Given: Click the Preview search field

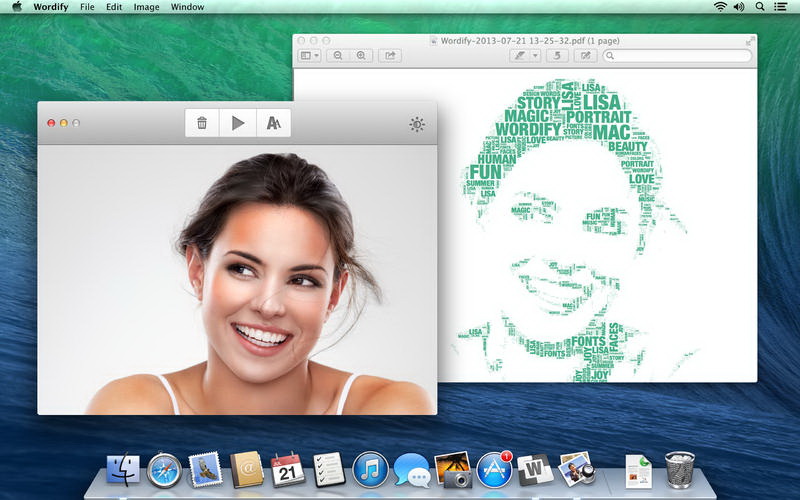Looking at the screenshot, I should (x=678, y=56).
